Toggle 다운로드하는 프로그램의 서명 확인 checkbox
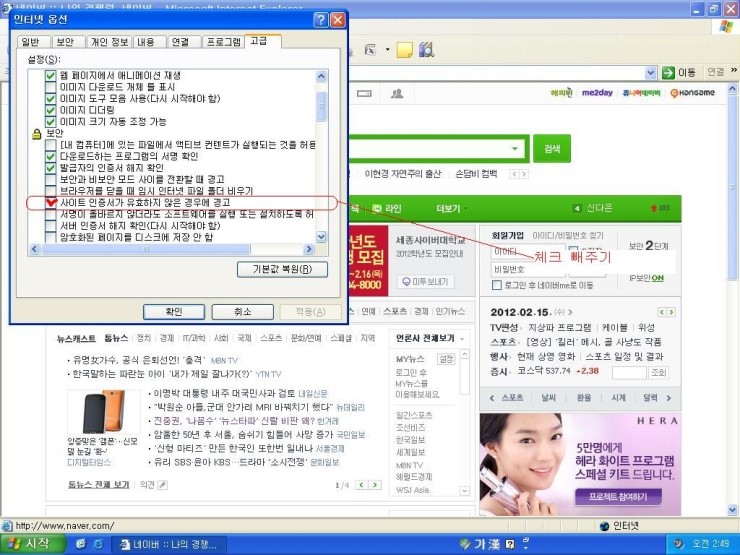This screenshot has width=740, height=555. (x=50, y=156)
